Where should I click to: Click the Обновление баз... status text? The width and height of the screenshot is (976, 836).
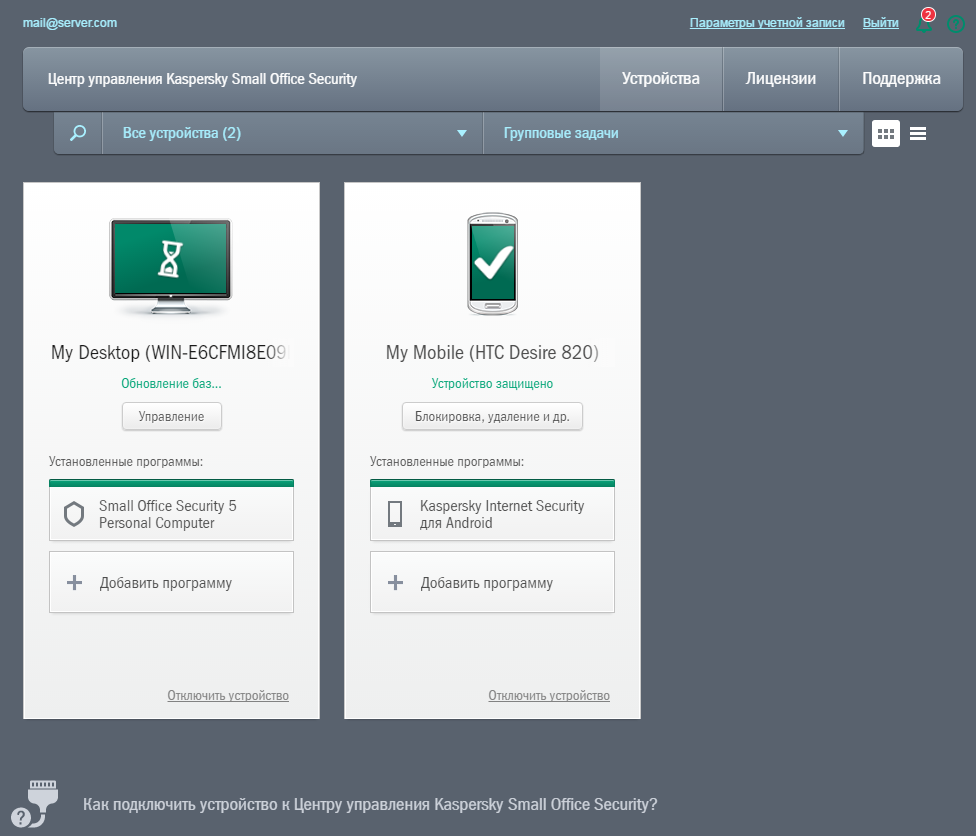[171, 383]
